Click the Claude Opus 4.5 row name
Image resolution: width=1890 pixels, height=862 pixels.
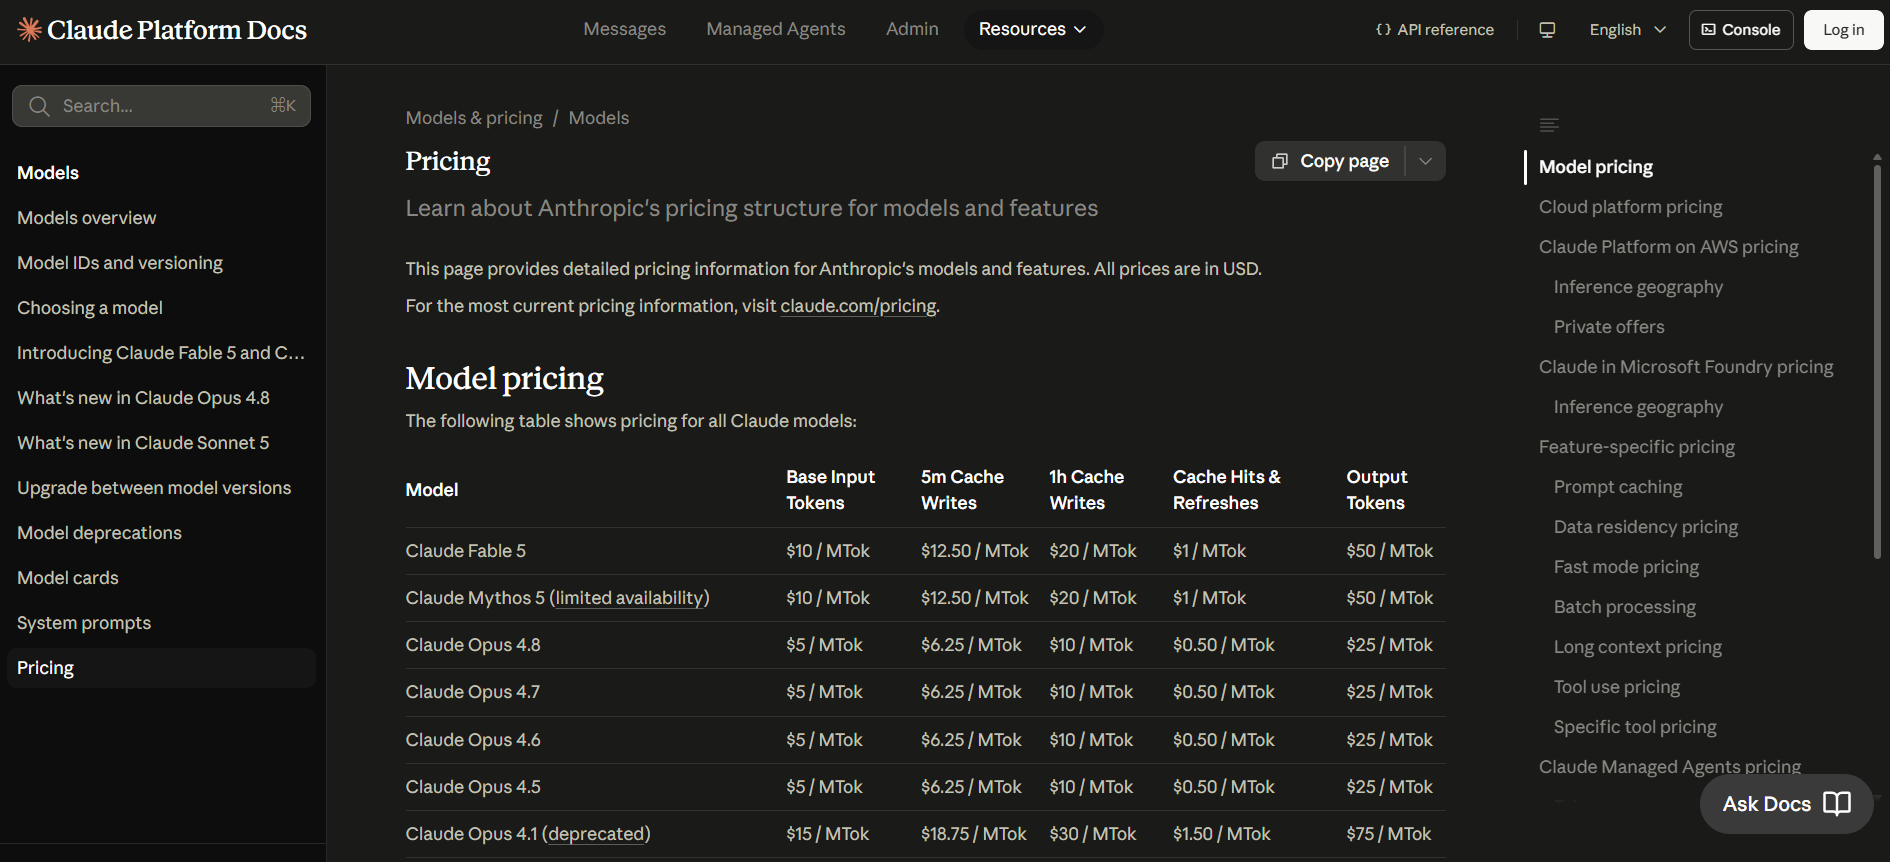tap(473, 787)
